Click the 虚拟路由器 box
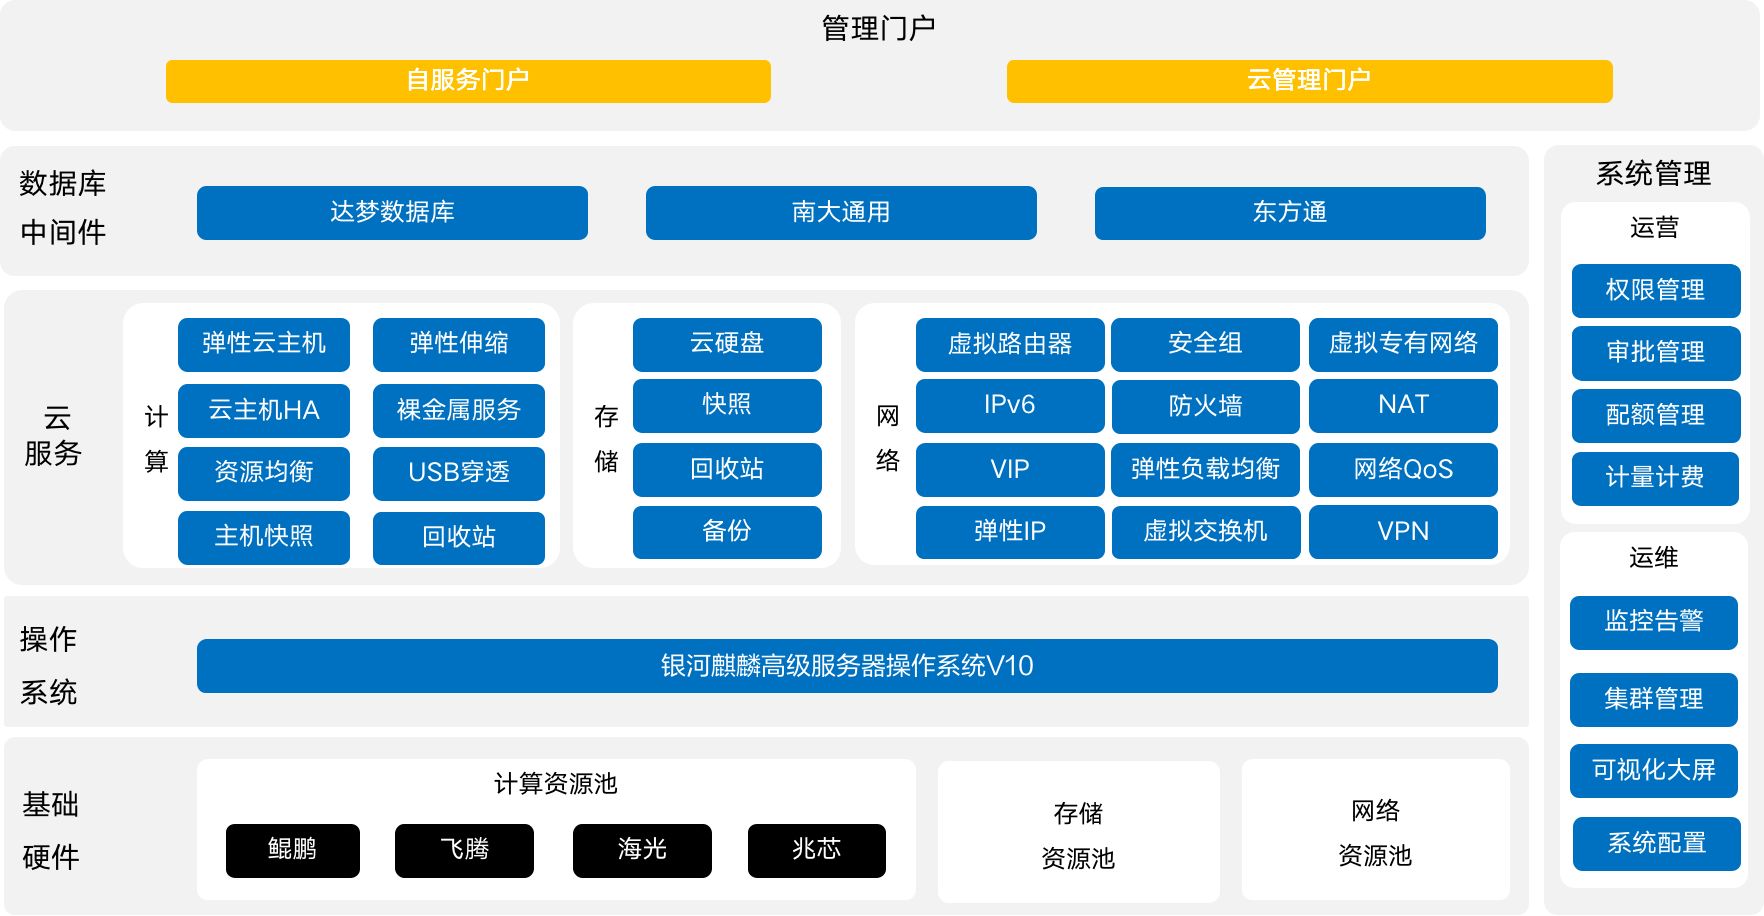The width and height of the screenshot is (1764, 916). click(x=1010, y=344)
